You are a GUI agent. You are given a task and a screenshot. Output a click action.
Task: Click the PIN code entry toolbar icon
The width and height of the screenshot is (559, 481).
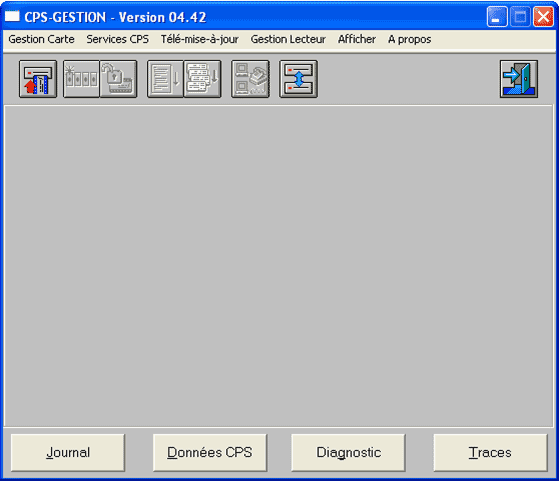click(x=81, y=79)
